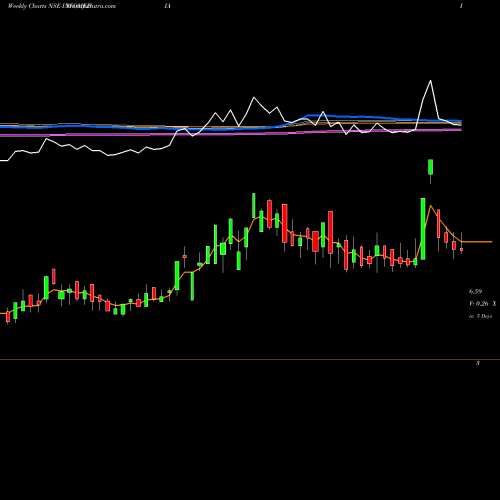This screenshot has width=500, height=500.
Task: Click the 'IA' label at chart top
Action: click(167, 6)
